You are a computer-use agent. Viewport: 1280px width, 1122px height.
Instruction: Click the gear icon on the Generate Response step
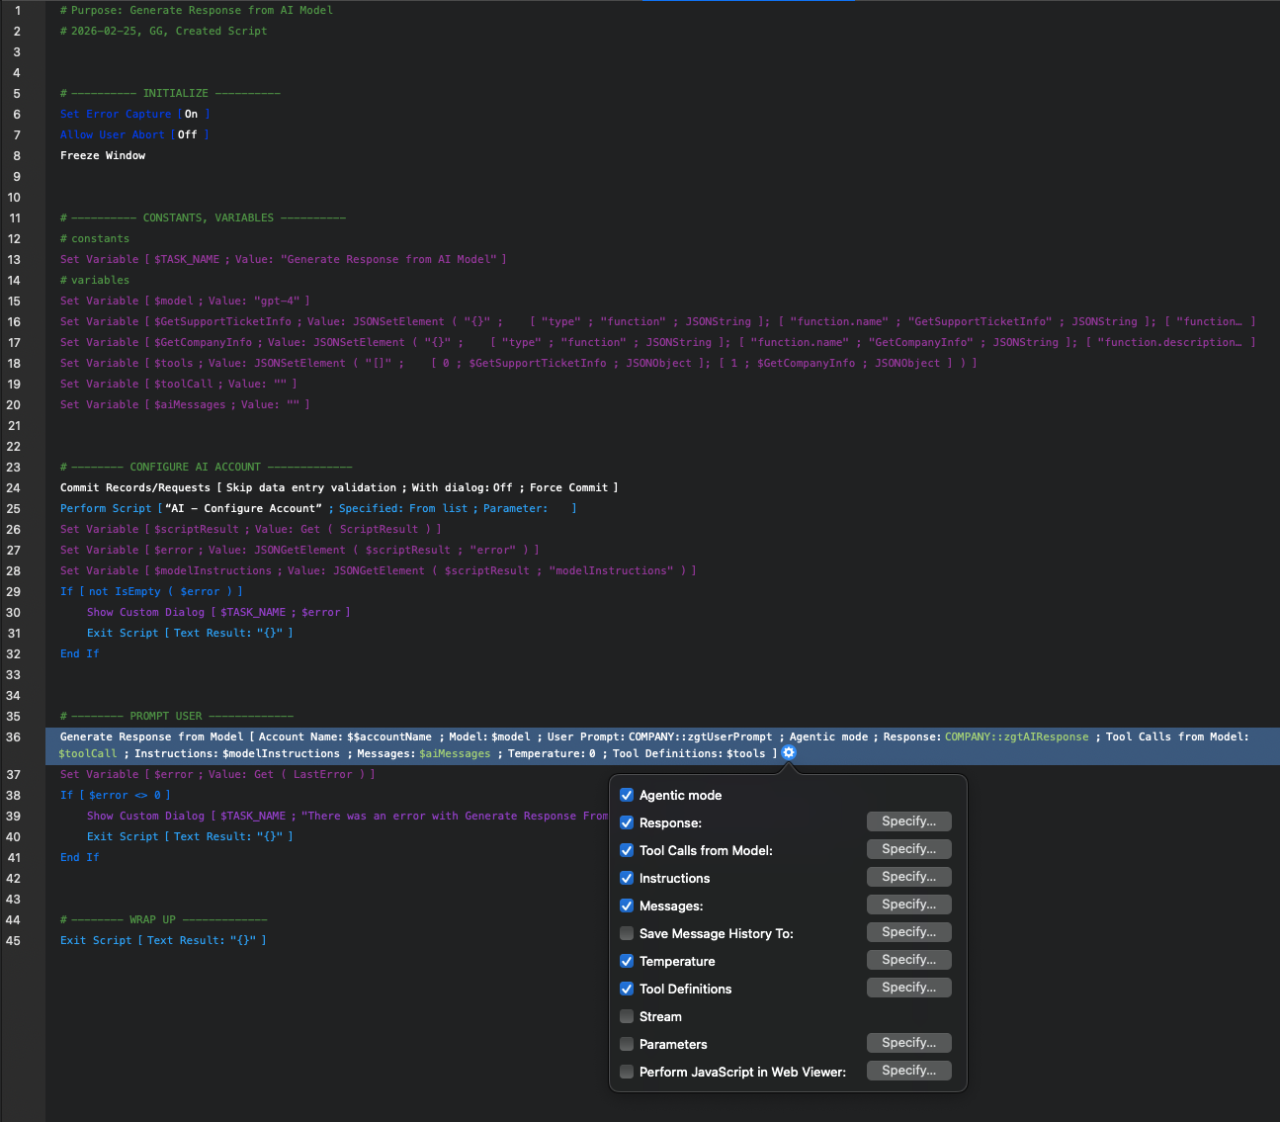[x=789, y=753]
